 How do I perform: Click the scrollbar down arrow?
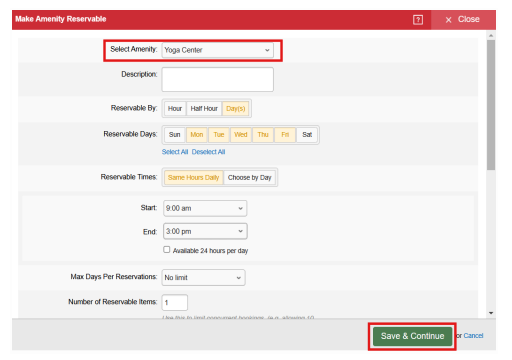pyautogui.click(x=491, y=313)
